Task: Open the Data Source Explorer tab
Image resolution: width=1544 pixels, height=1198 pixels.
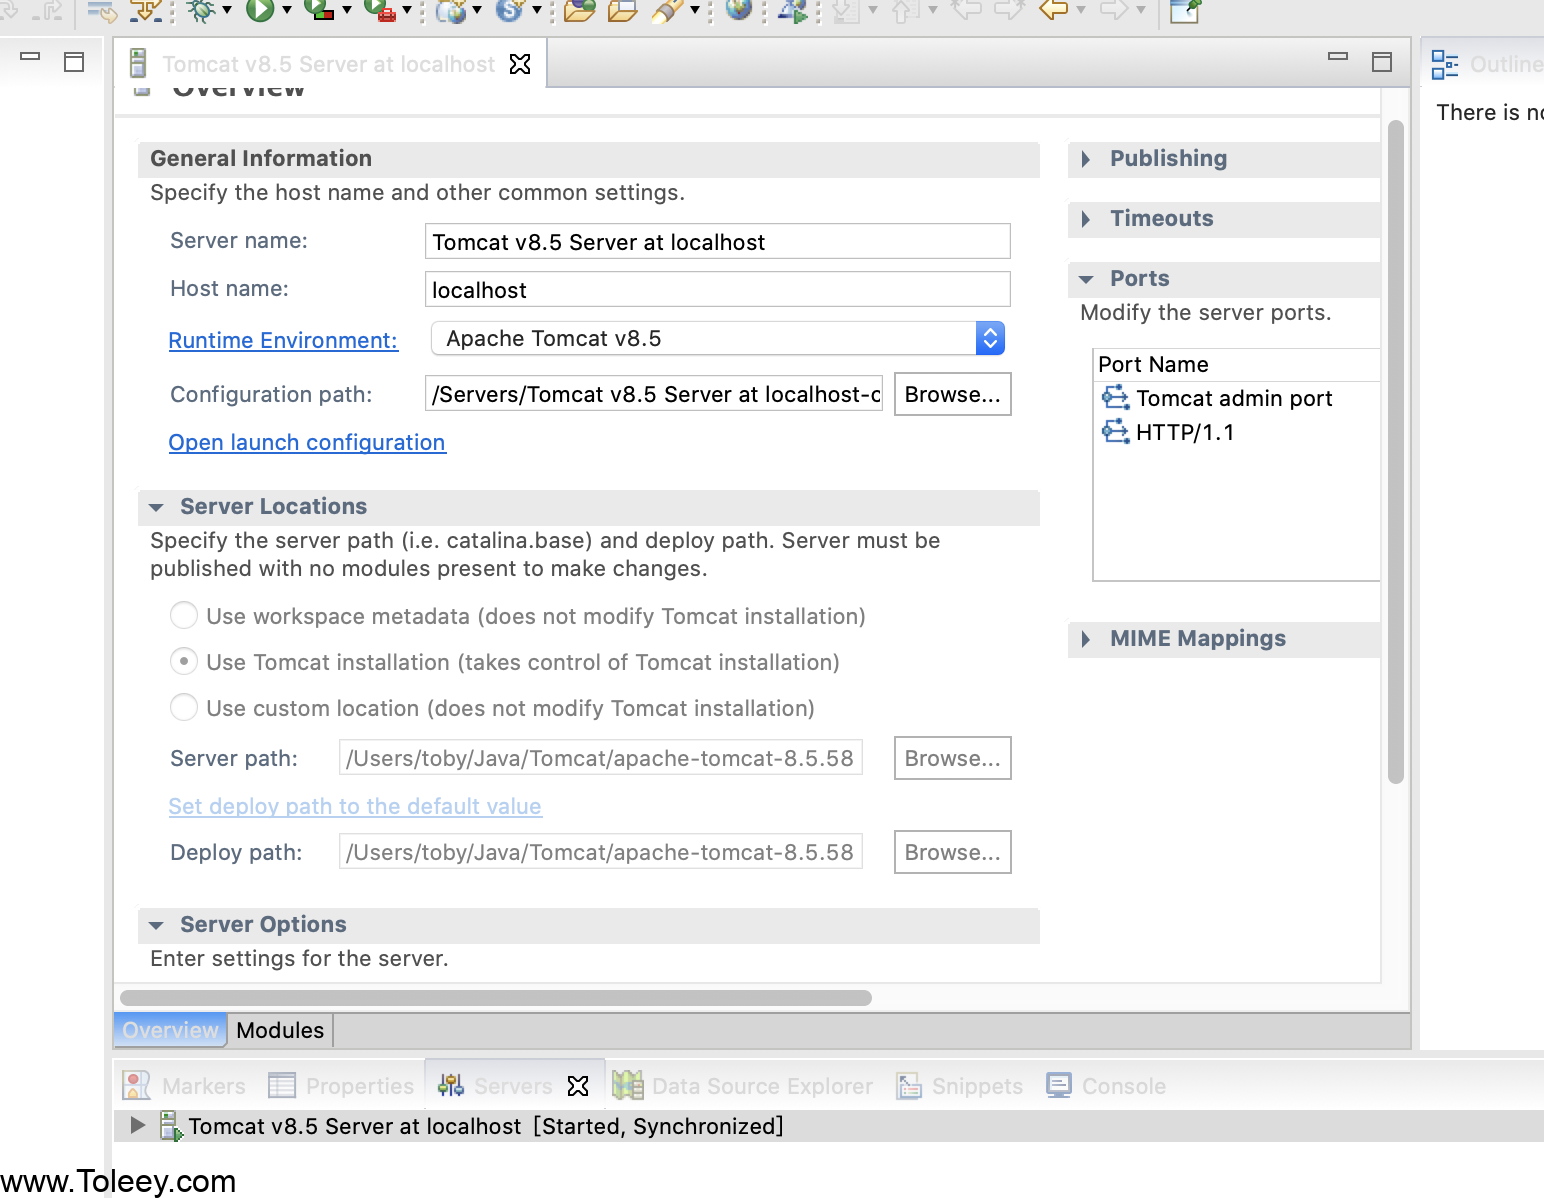Action: tap(743, 1085)
